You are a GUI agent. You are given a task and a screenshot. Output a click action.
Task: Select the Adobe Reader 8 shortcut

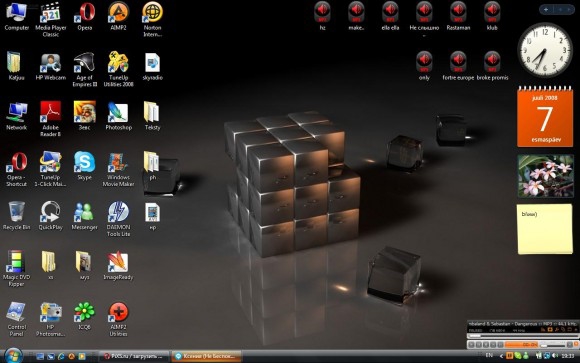[x=51, y=119]
